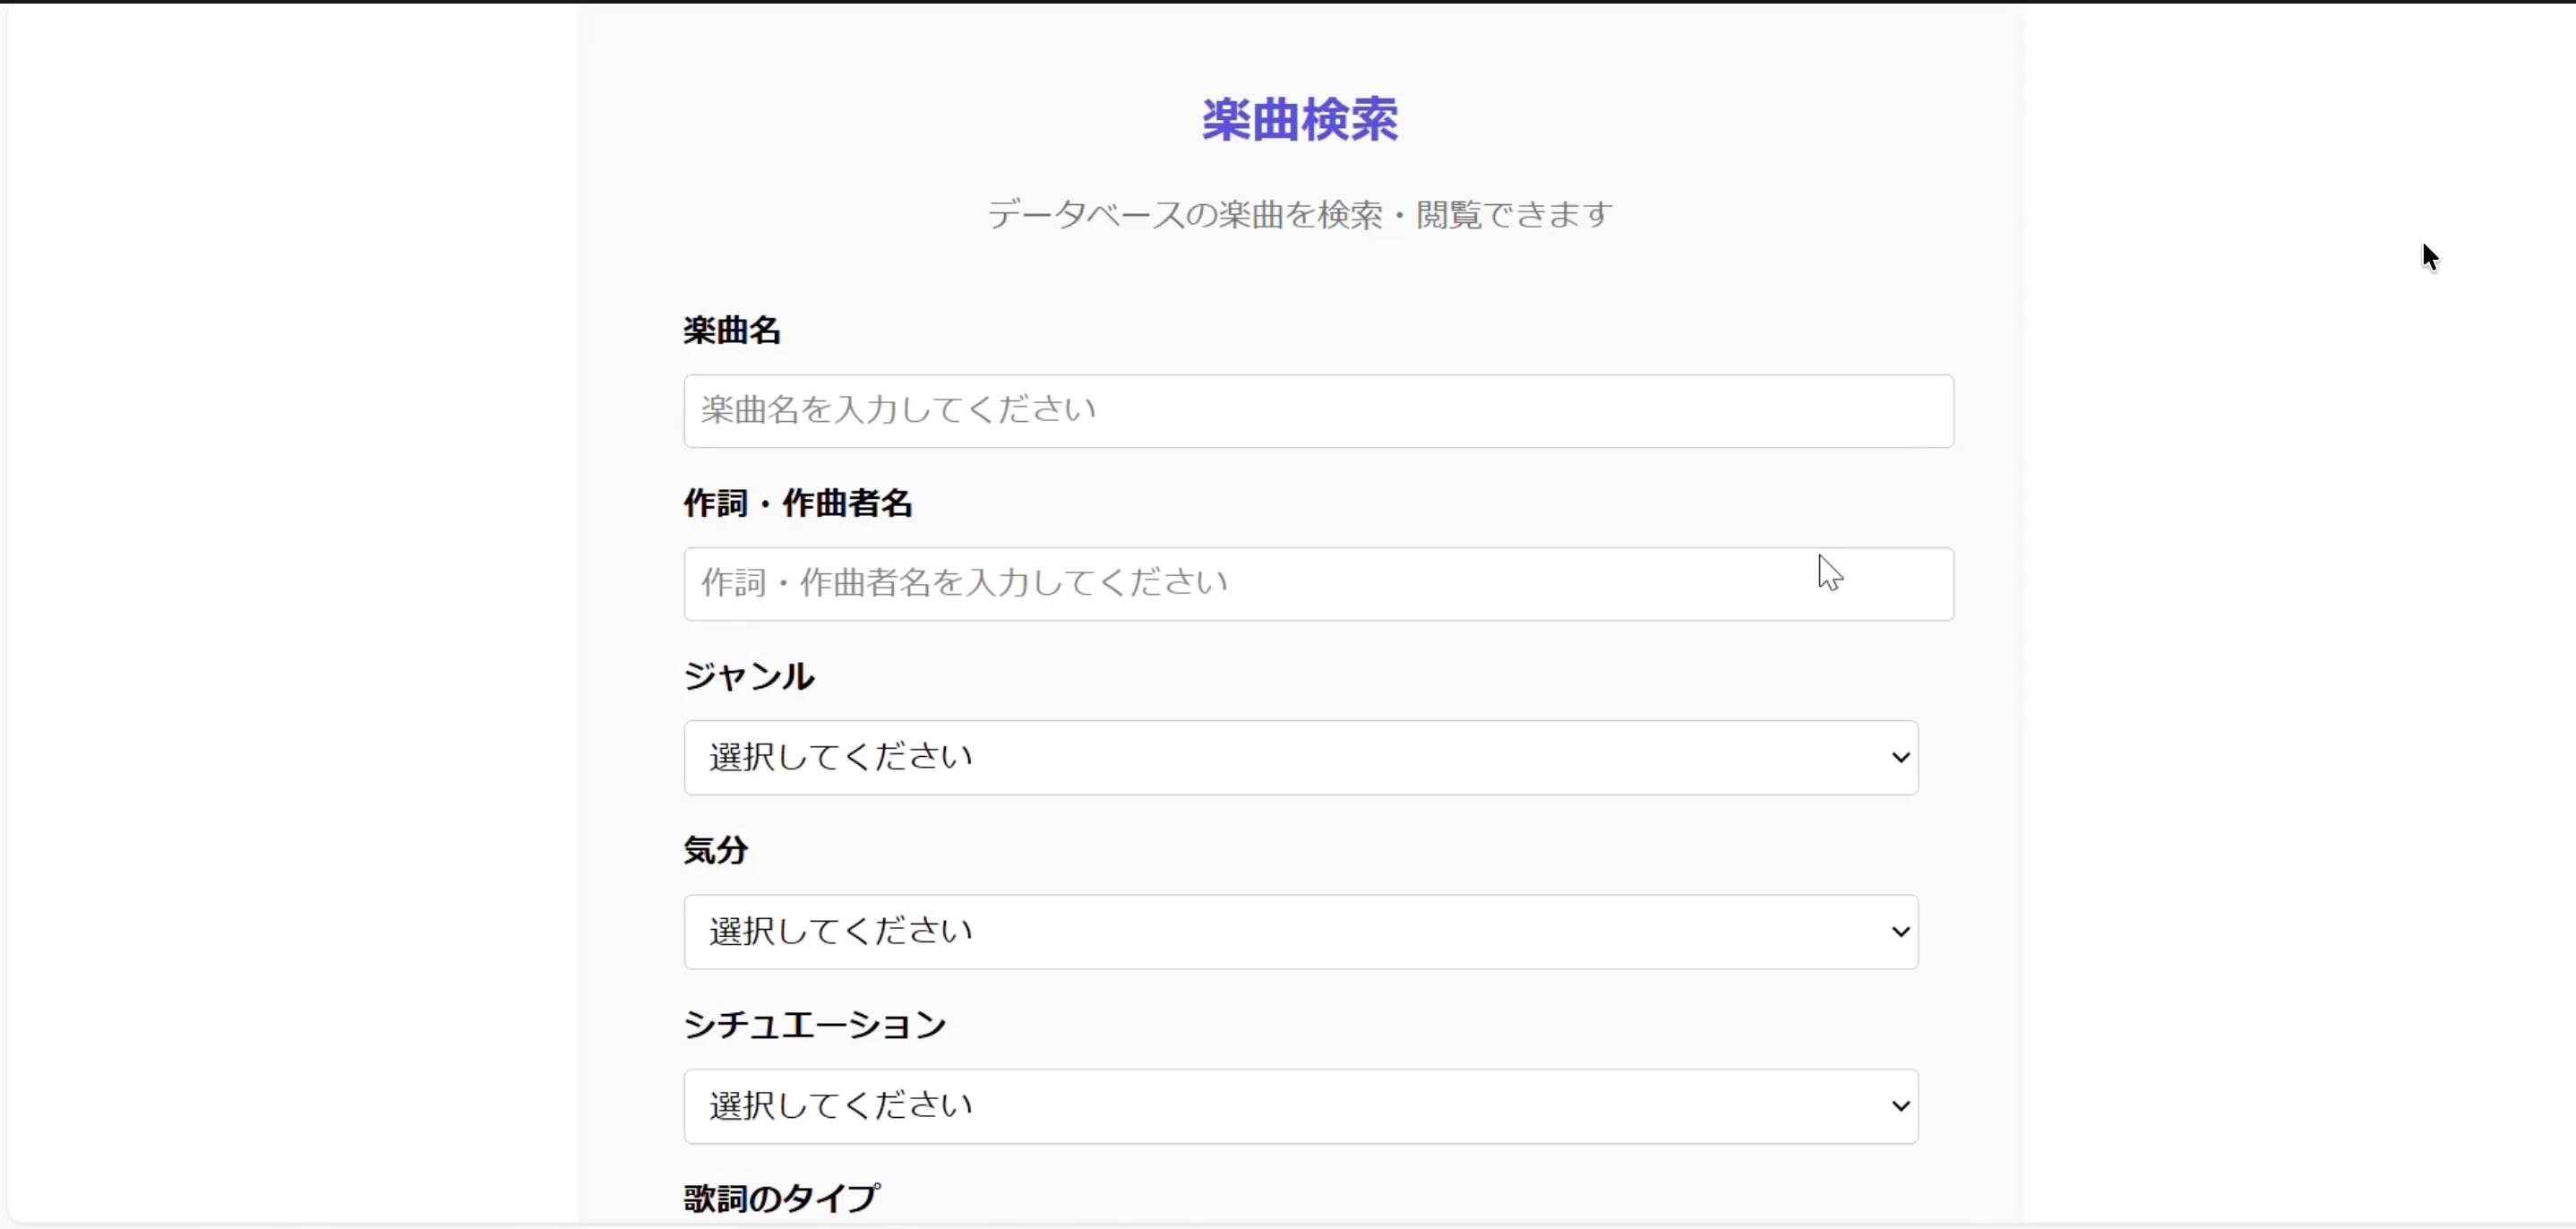2576x1229 pixels.
Task: Open the シチュエーション dropdown
Action: [1300, 1105]
